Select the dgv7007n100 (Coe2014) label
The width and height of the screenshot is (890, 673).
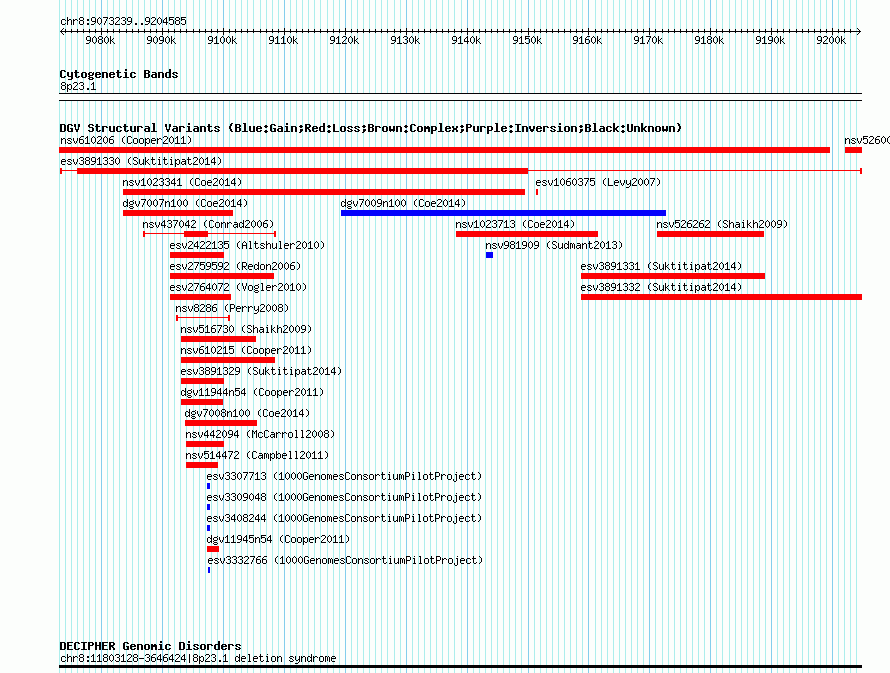tap(185, 203)
